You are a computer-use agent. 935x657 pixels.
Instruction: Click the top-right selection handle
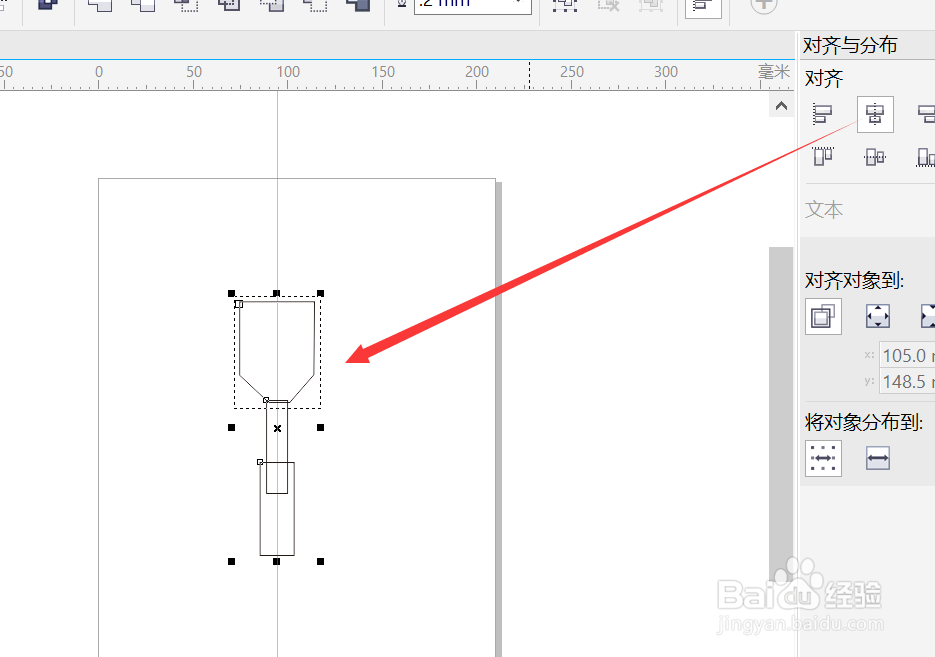point(320,293)
